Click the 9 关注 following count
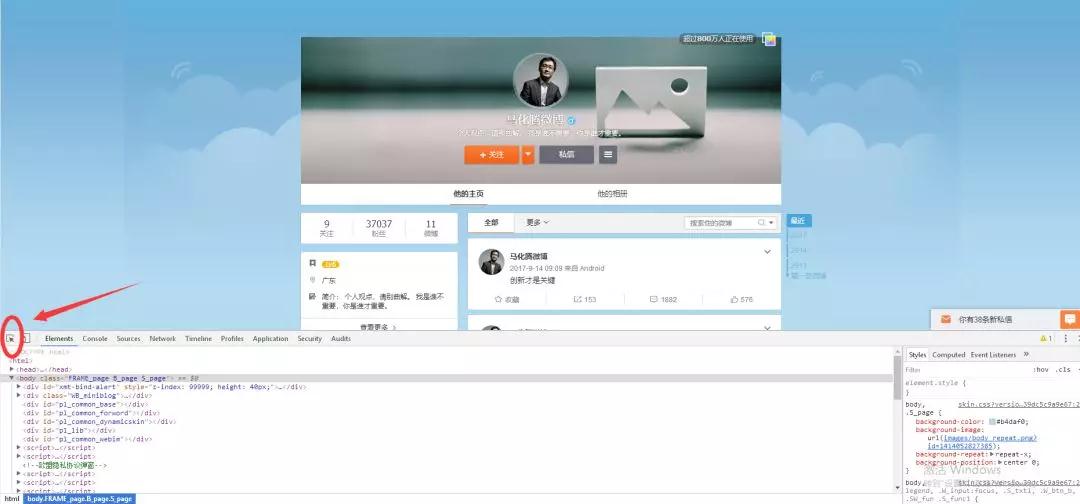The image size is (1080, 504). click(x=326, y=228)
